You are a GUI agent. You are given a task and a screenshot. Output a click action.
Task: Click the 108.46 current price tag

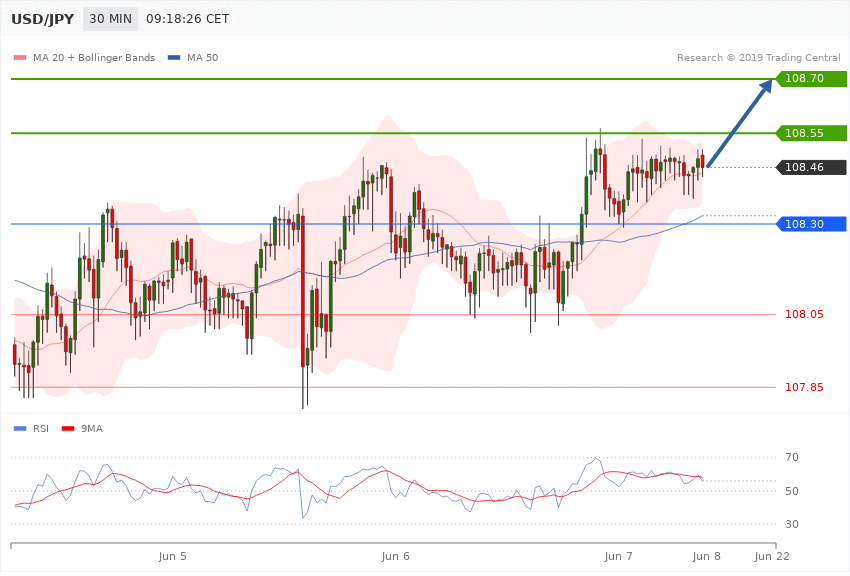click(x=809, y=167)
